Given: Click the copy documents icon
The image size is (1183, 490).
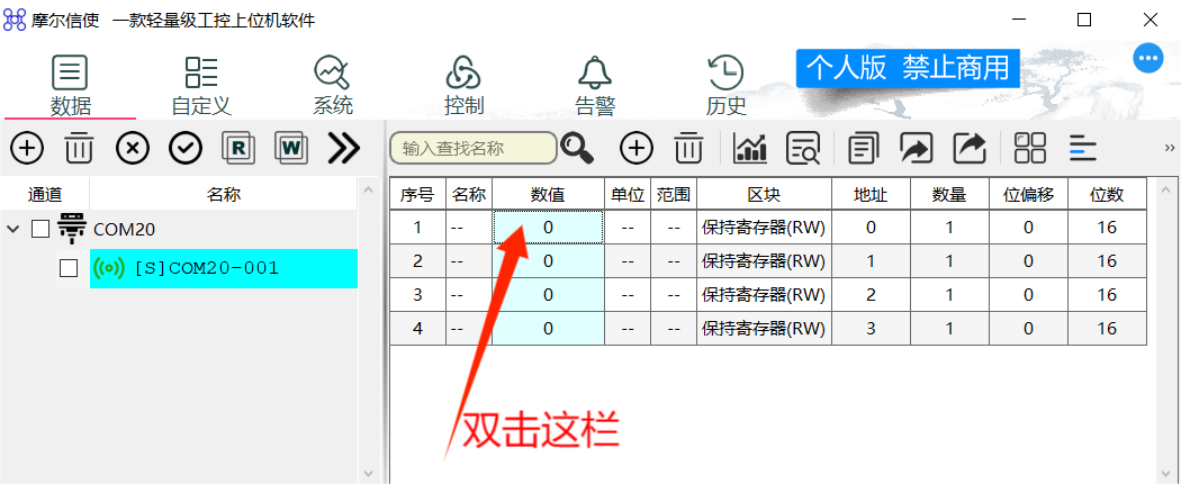Looking at the screenshot, I should point(864,148).
